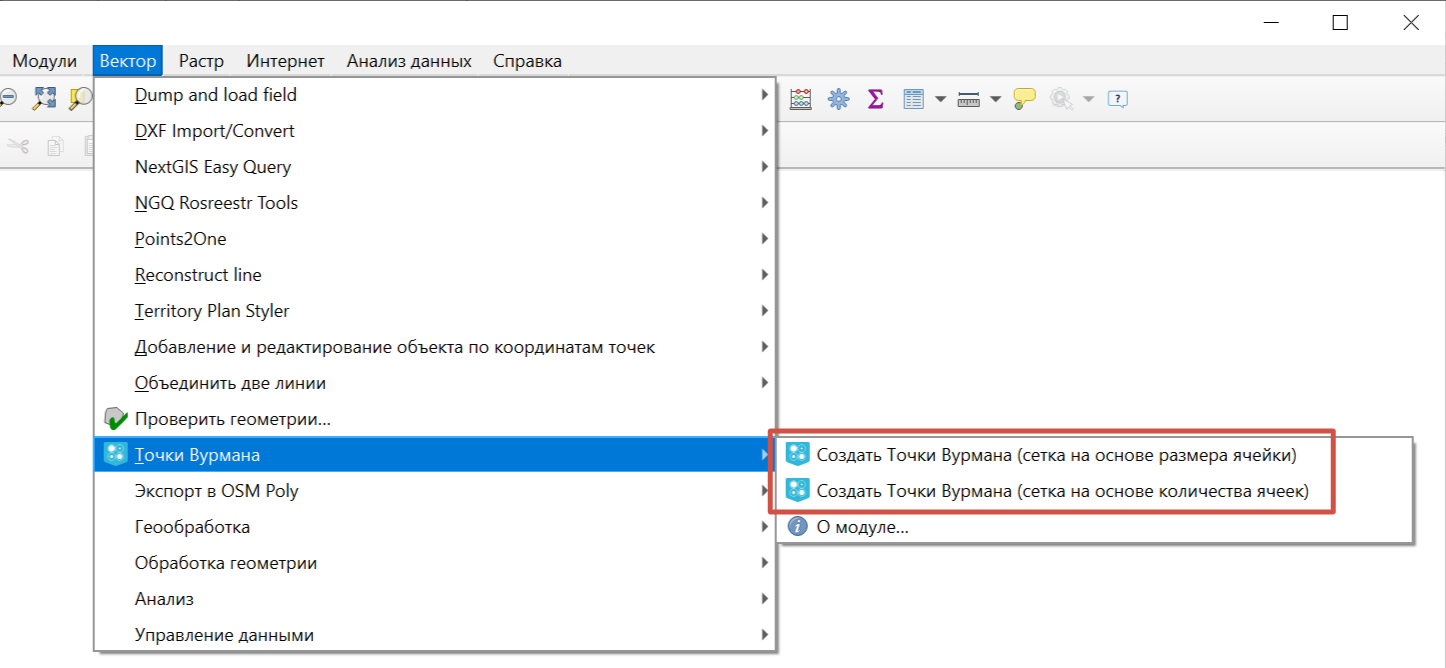Click the Copy features icon

pyautogui.click(x=55, y=146)
